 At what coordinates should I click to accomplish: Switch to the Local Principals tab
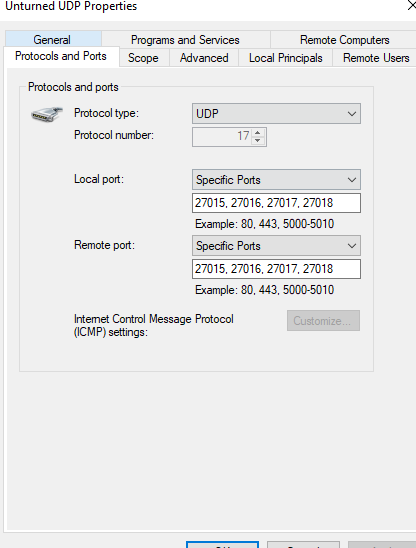click(286, 58)
